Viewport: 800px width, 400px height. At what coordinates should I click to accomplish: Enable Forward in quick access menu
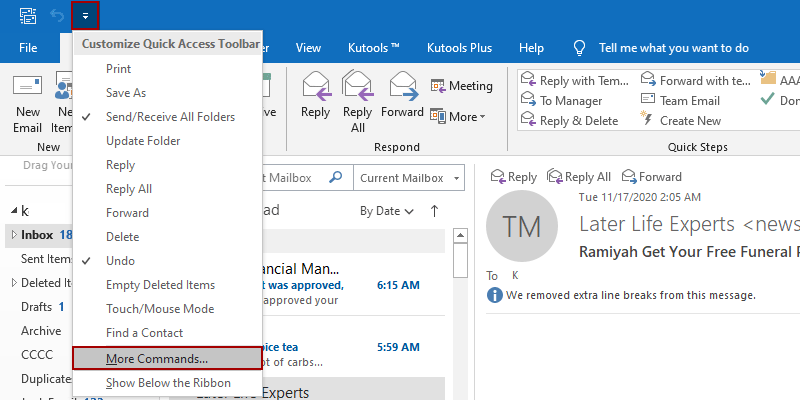[167, 213]
